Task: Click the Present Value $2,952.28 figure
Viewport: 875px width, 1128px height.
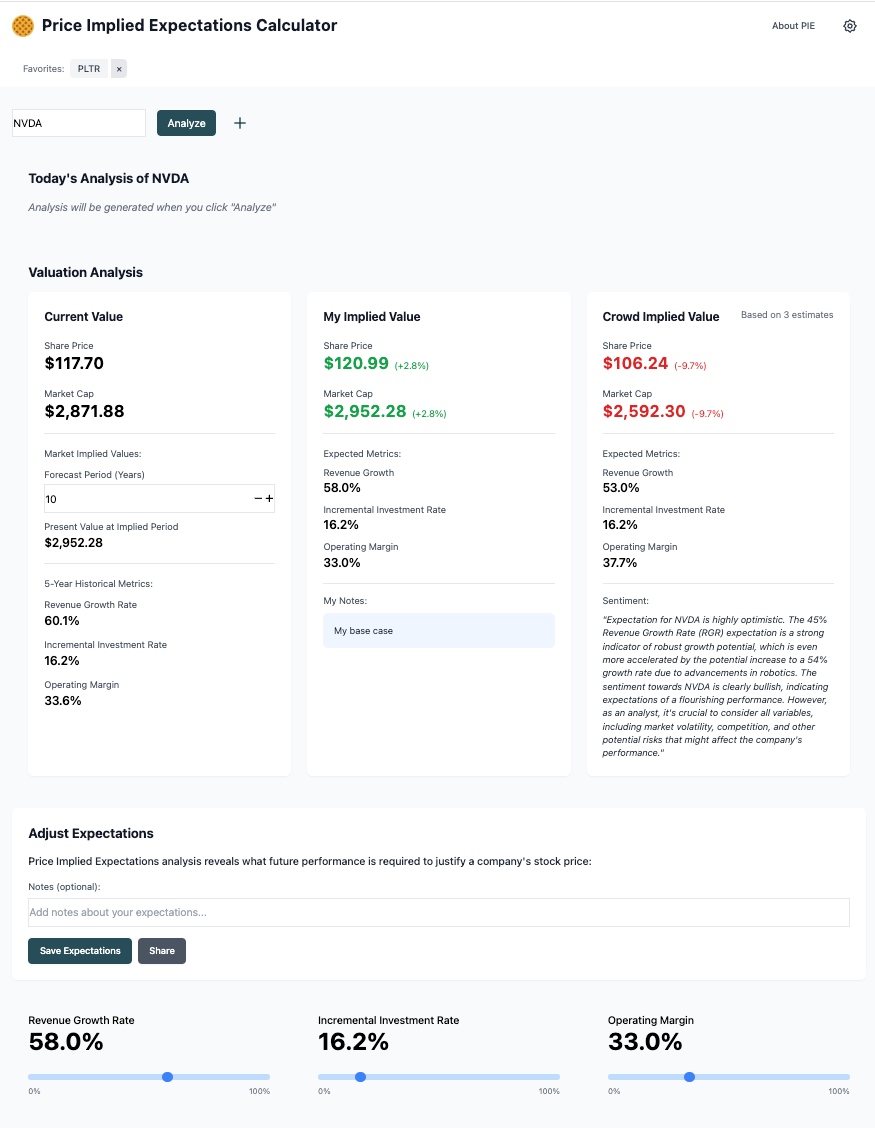Action: click(x=73, y=542)
